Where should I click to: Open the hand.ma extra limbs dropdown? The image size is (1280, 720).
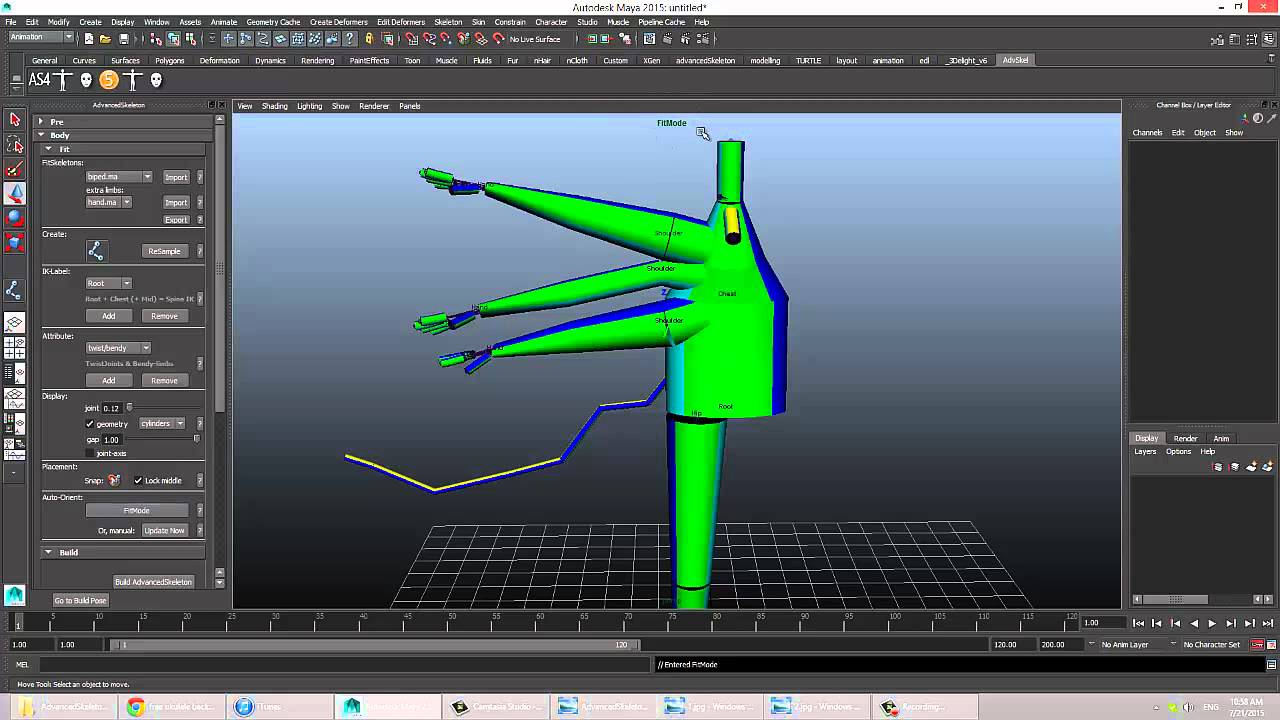(x=109, y=202)
